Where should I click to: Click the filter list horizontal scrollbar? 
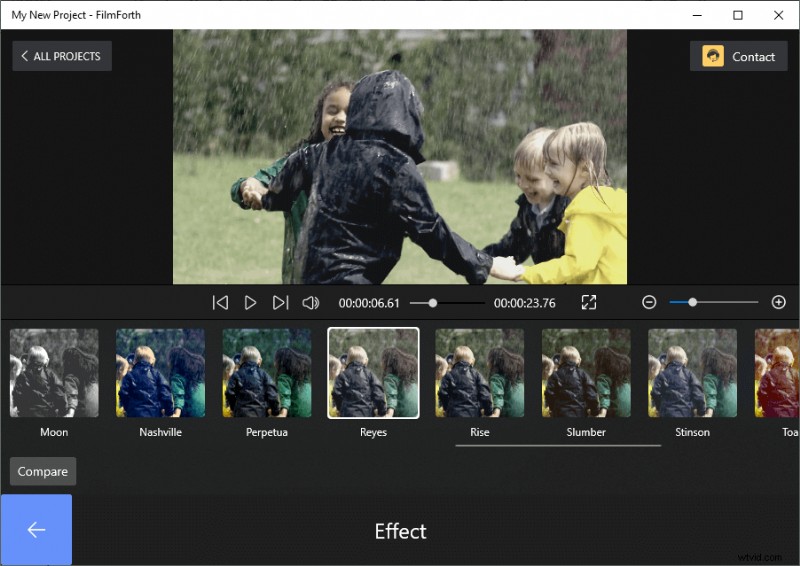(x=558, y=446)
